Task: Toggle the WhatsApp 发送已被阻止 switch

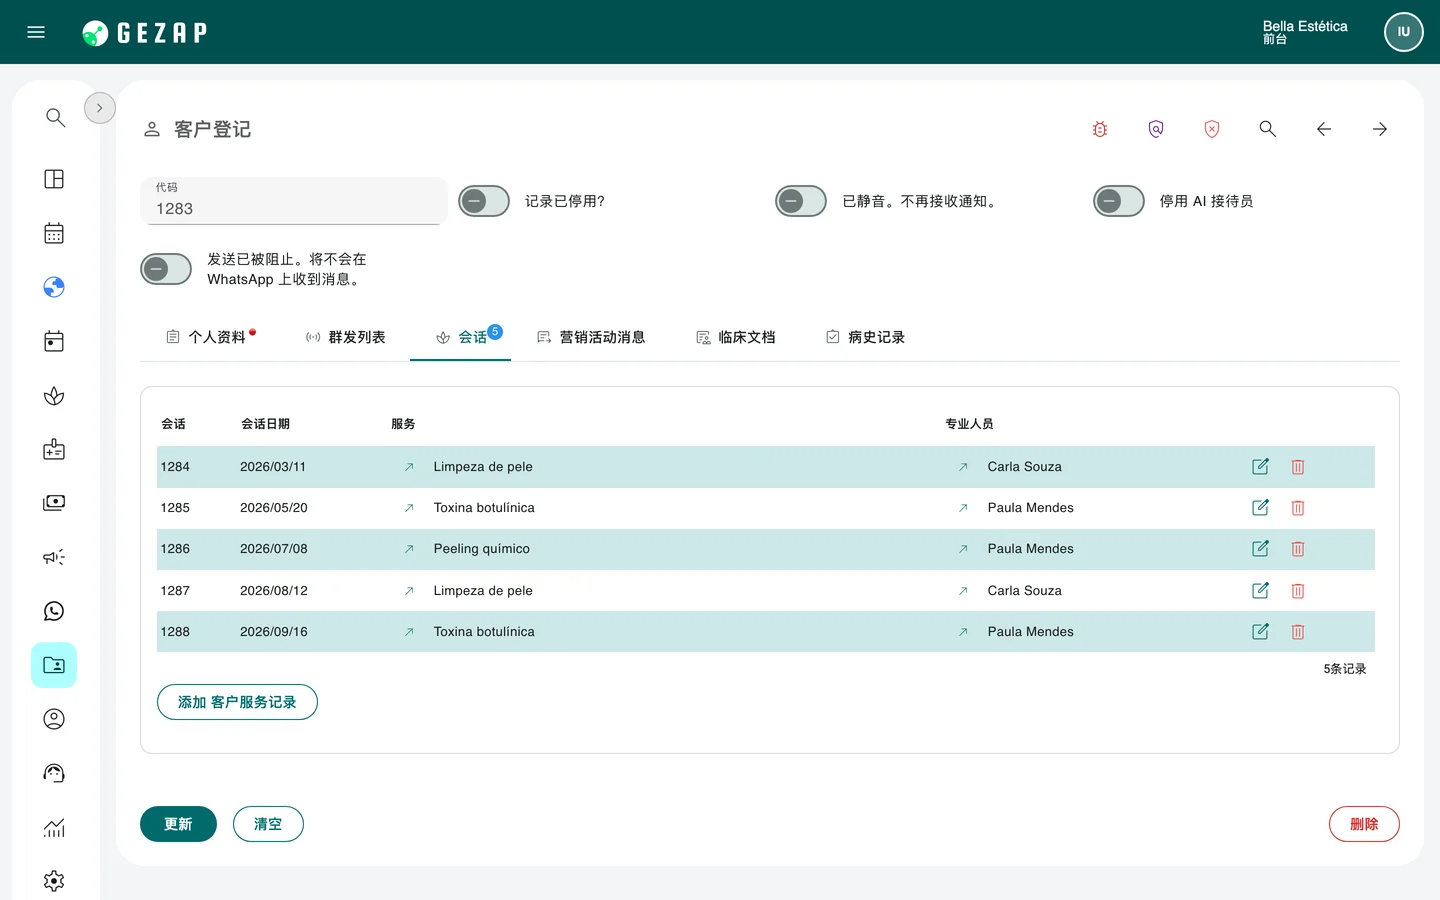Action: [166, 269]
